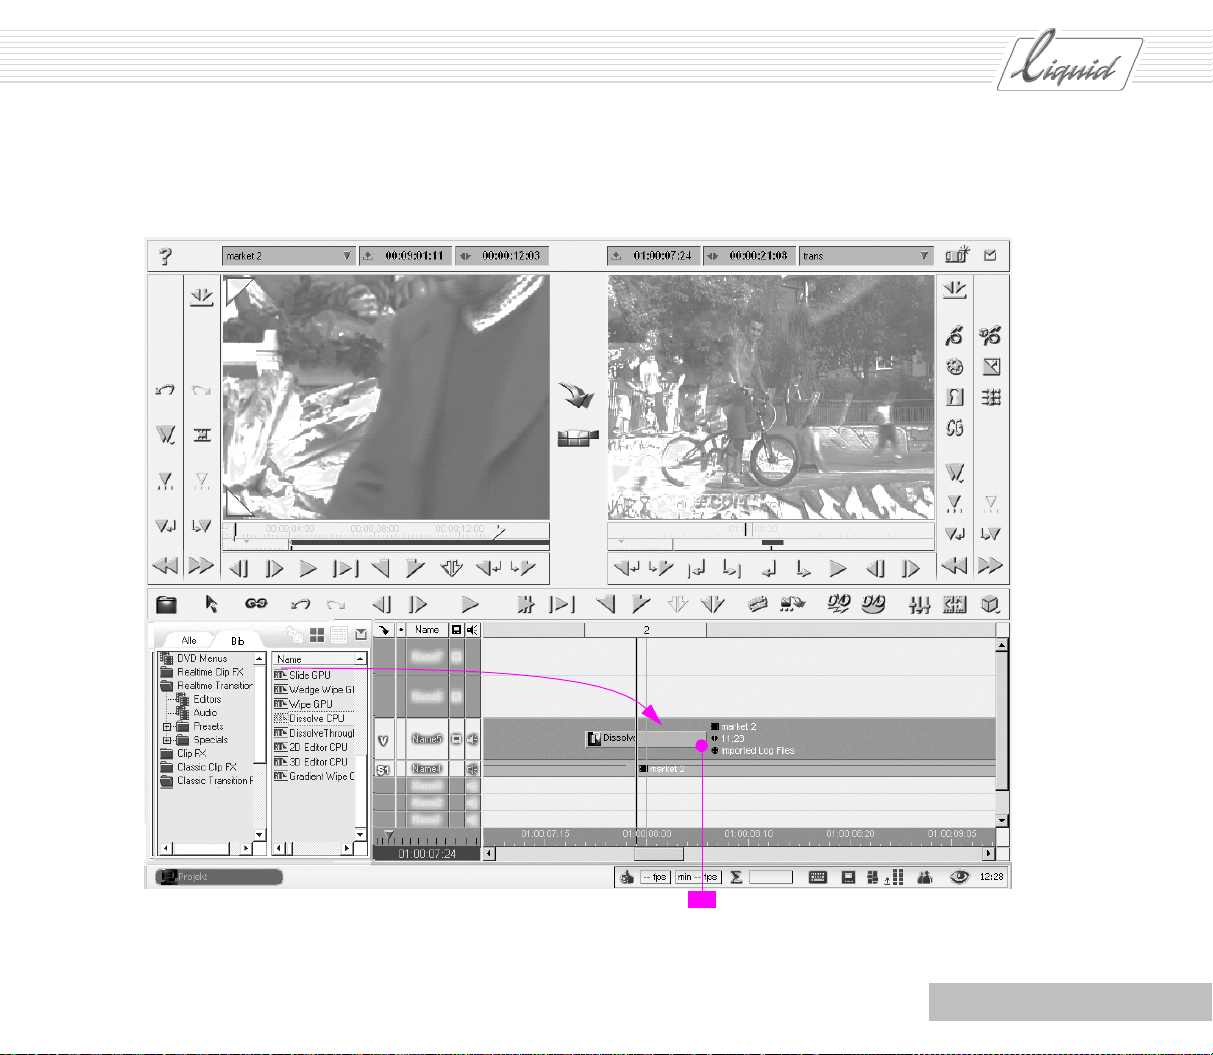Open the master viewer options menu icon

click(x=990, y=256)
